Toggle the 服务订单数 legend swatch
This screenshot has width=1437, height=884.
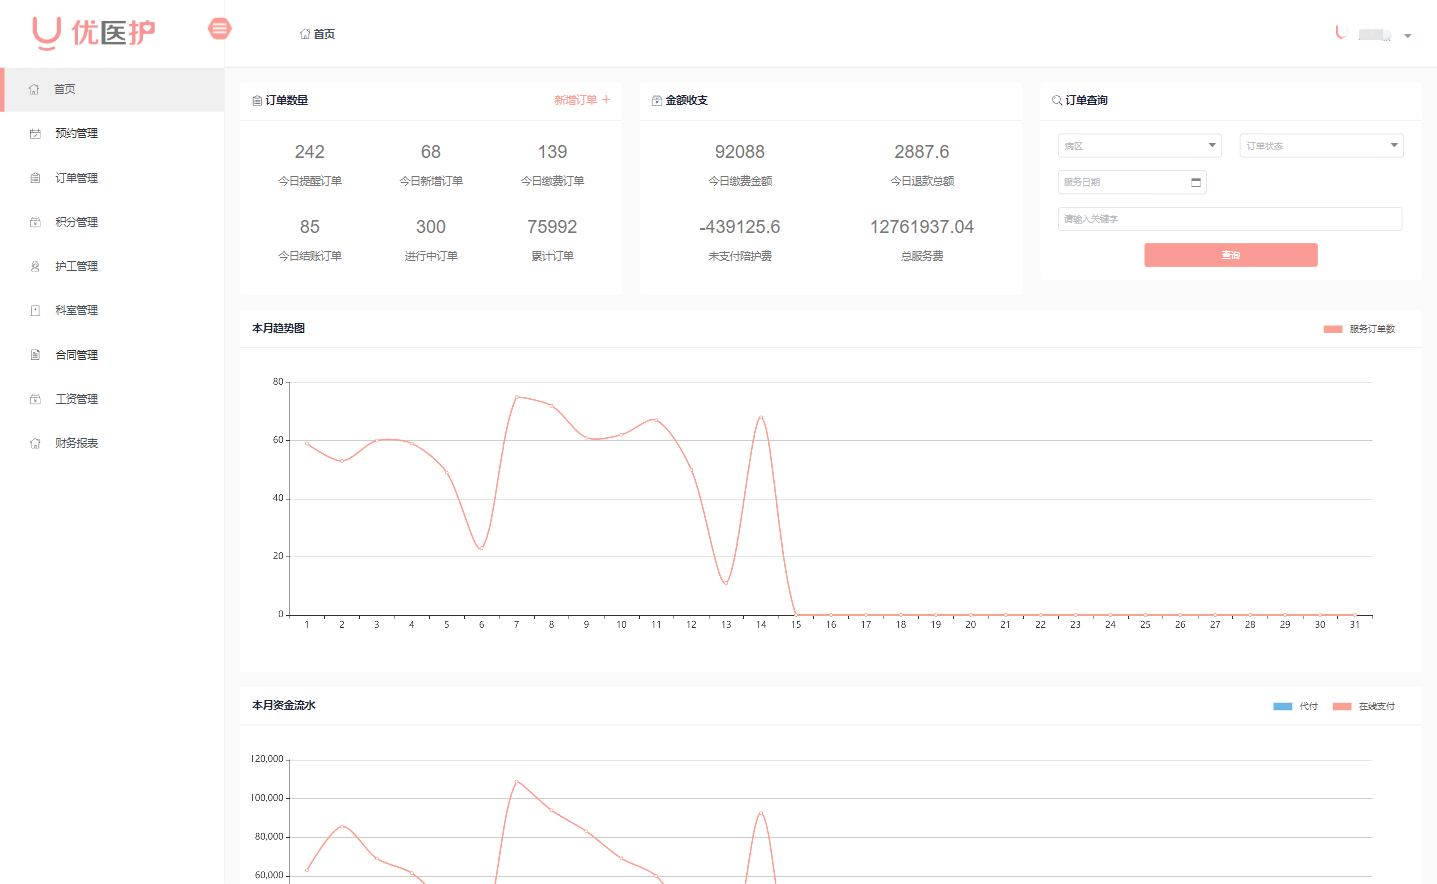pyautogui.click(x=1333, y=329)
